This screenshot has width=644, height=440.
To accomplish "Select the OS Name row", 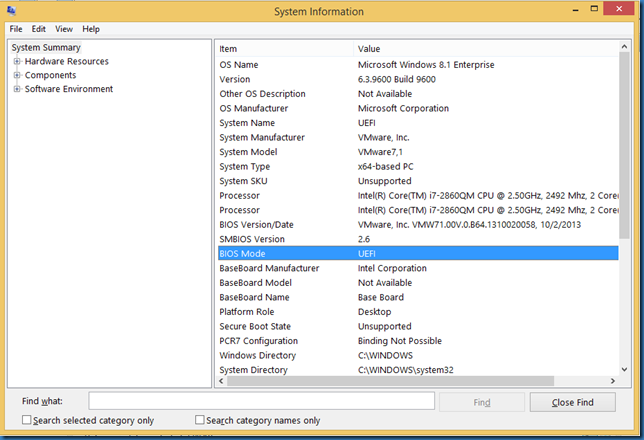I will (x=418, y=65).
